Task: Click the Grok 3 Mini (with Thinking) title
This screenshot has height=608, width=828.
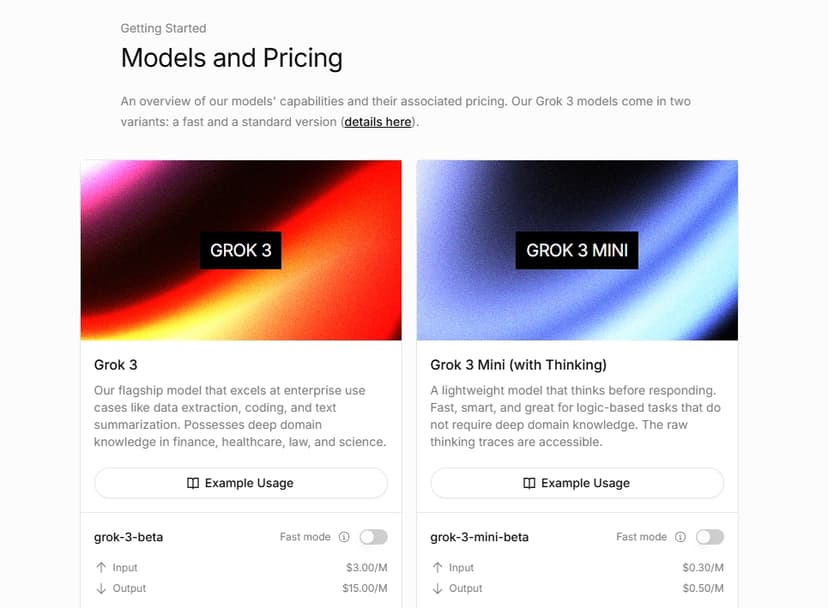Action: pos(518,364)
